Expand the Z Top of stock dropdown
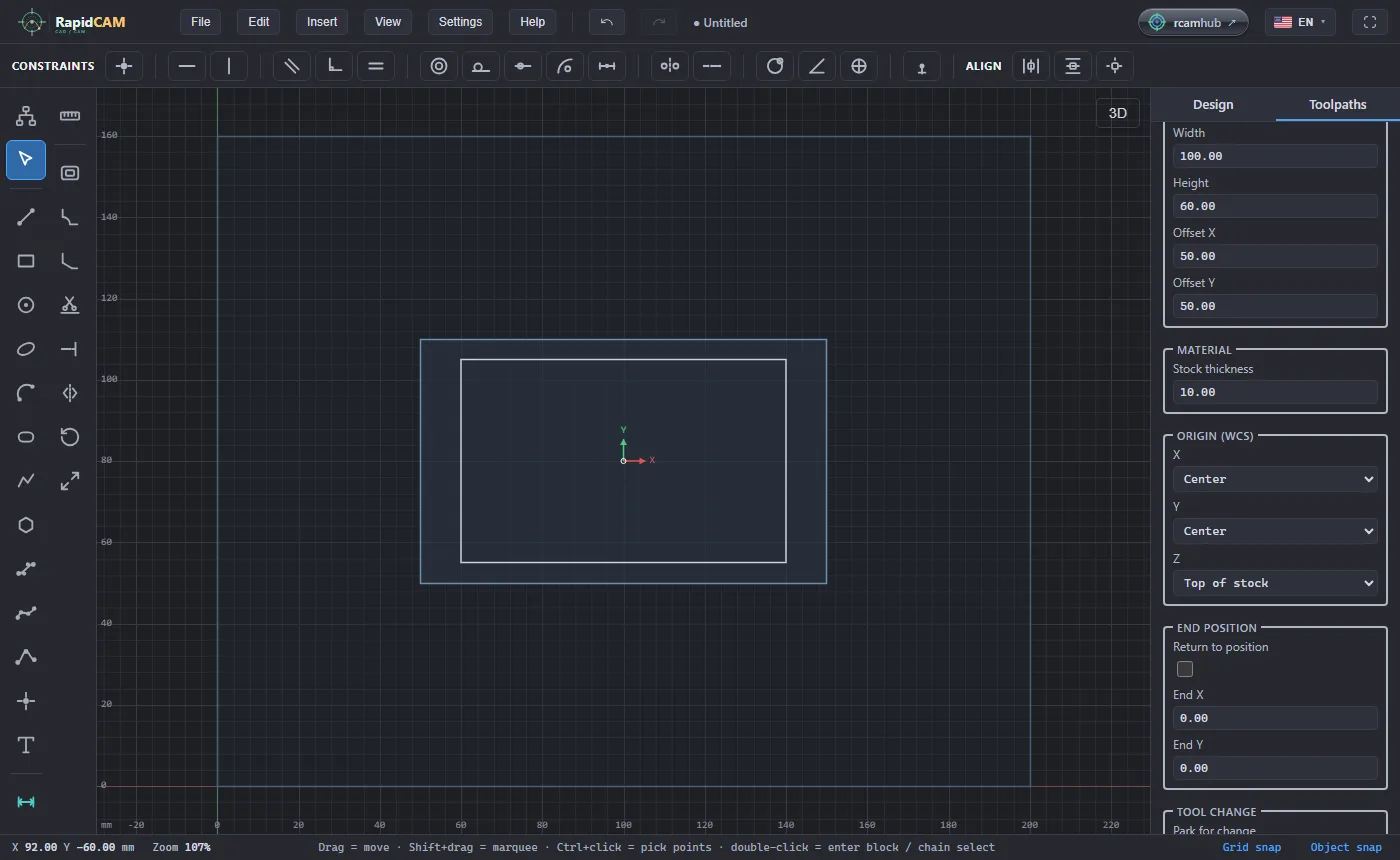 point(1275,583)
